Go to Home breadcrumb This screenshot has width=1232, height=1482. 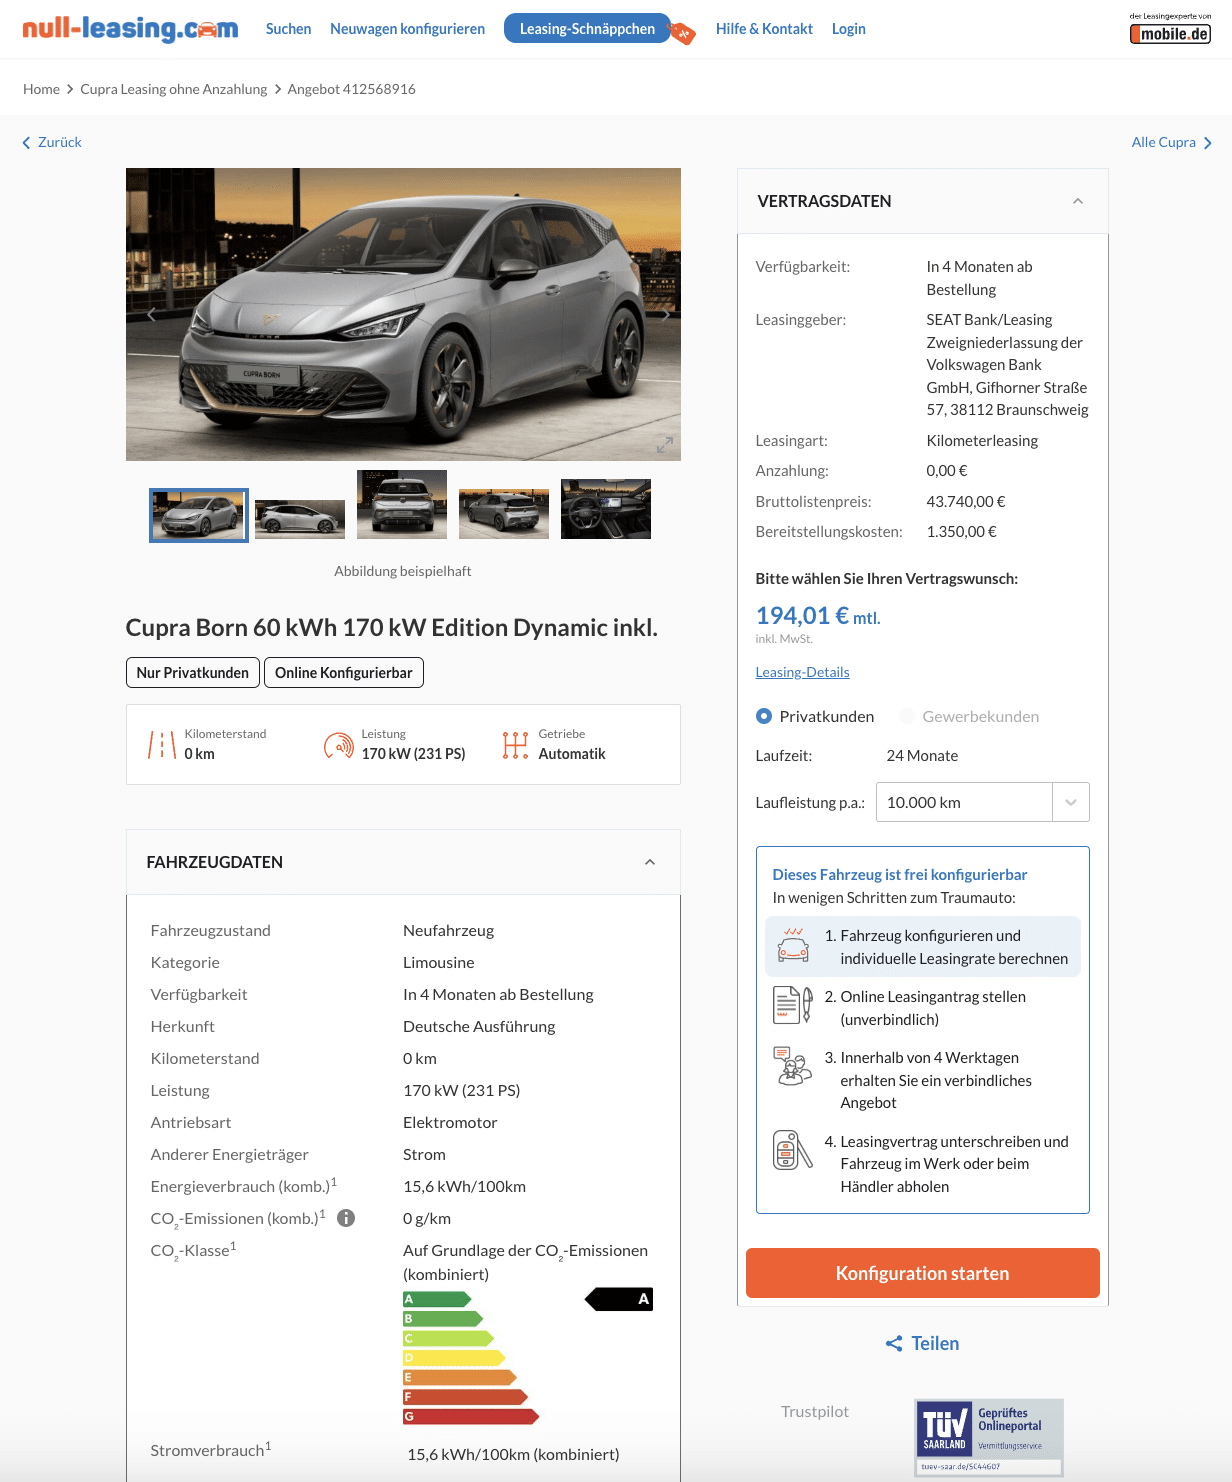point(41,89)
